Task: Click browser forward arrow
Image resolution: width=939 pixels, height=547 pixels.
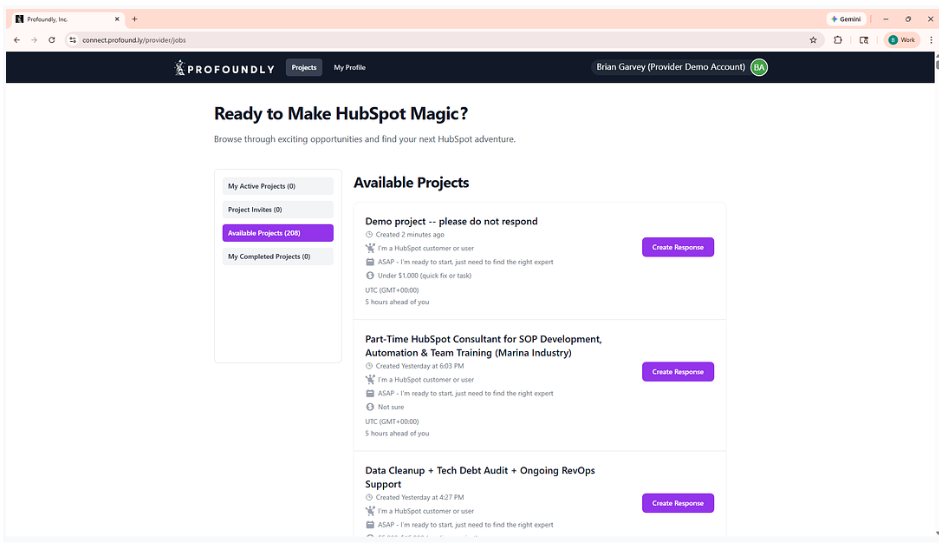Action: point(34,40)
